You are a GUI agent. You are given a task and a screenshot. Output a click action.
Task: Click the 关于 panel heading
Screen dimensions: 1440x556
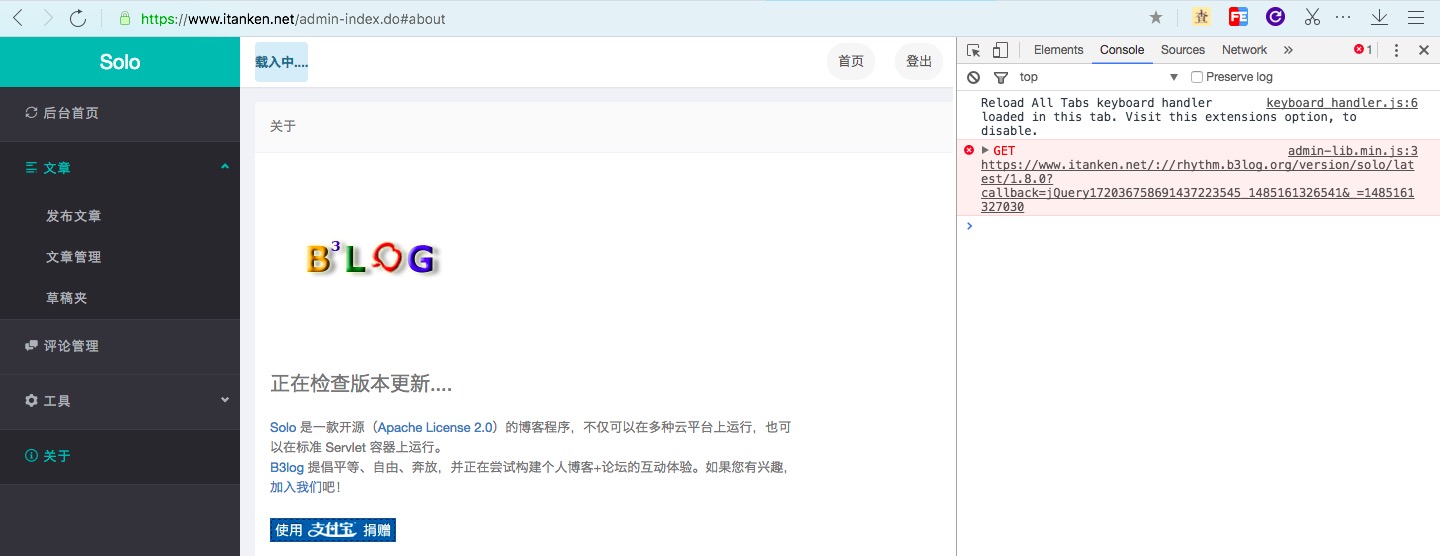point(283,127)
